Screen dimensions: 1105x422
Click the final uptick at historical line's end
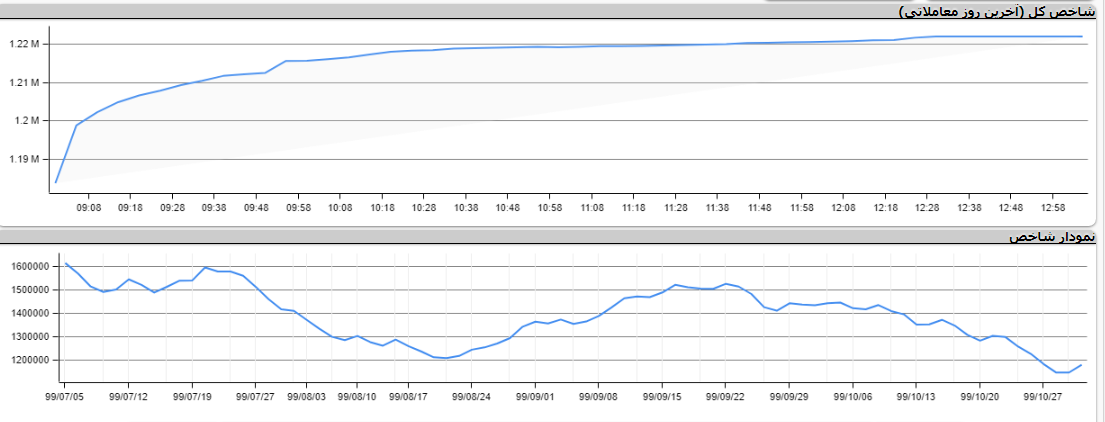click(1081, 365)
